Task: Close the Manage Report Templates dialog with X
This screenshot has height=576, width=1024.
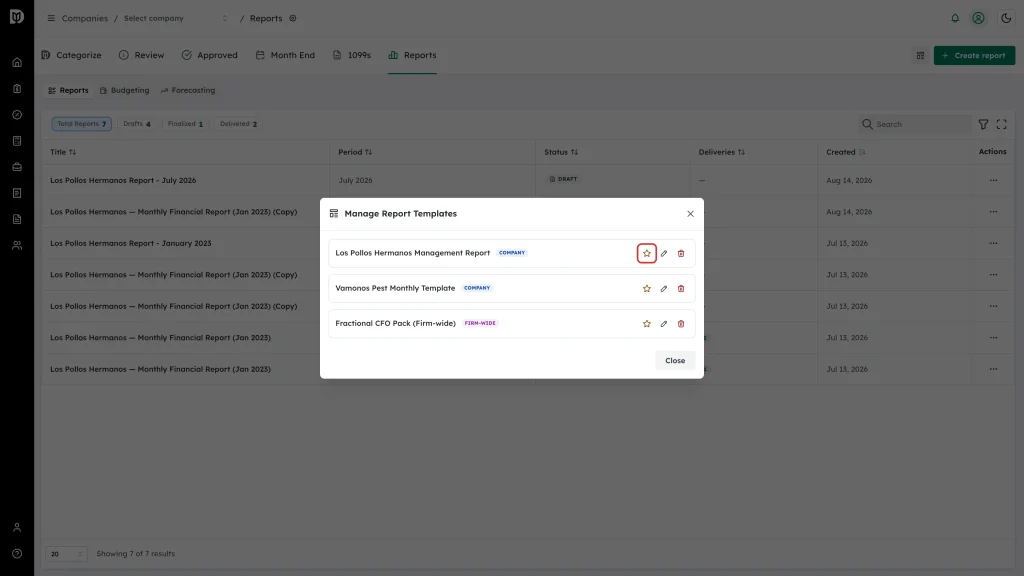Action: (x=690, y=214)
